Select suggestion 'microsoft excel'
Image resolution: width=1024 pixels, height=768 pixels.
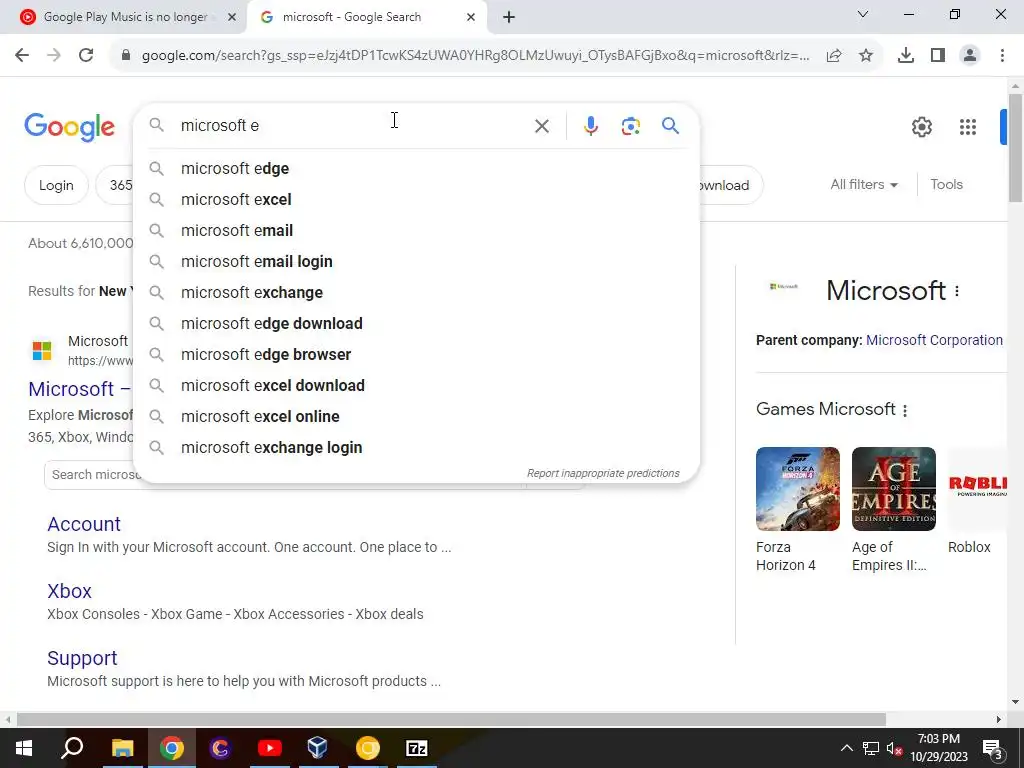point(417,199)
